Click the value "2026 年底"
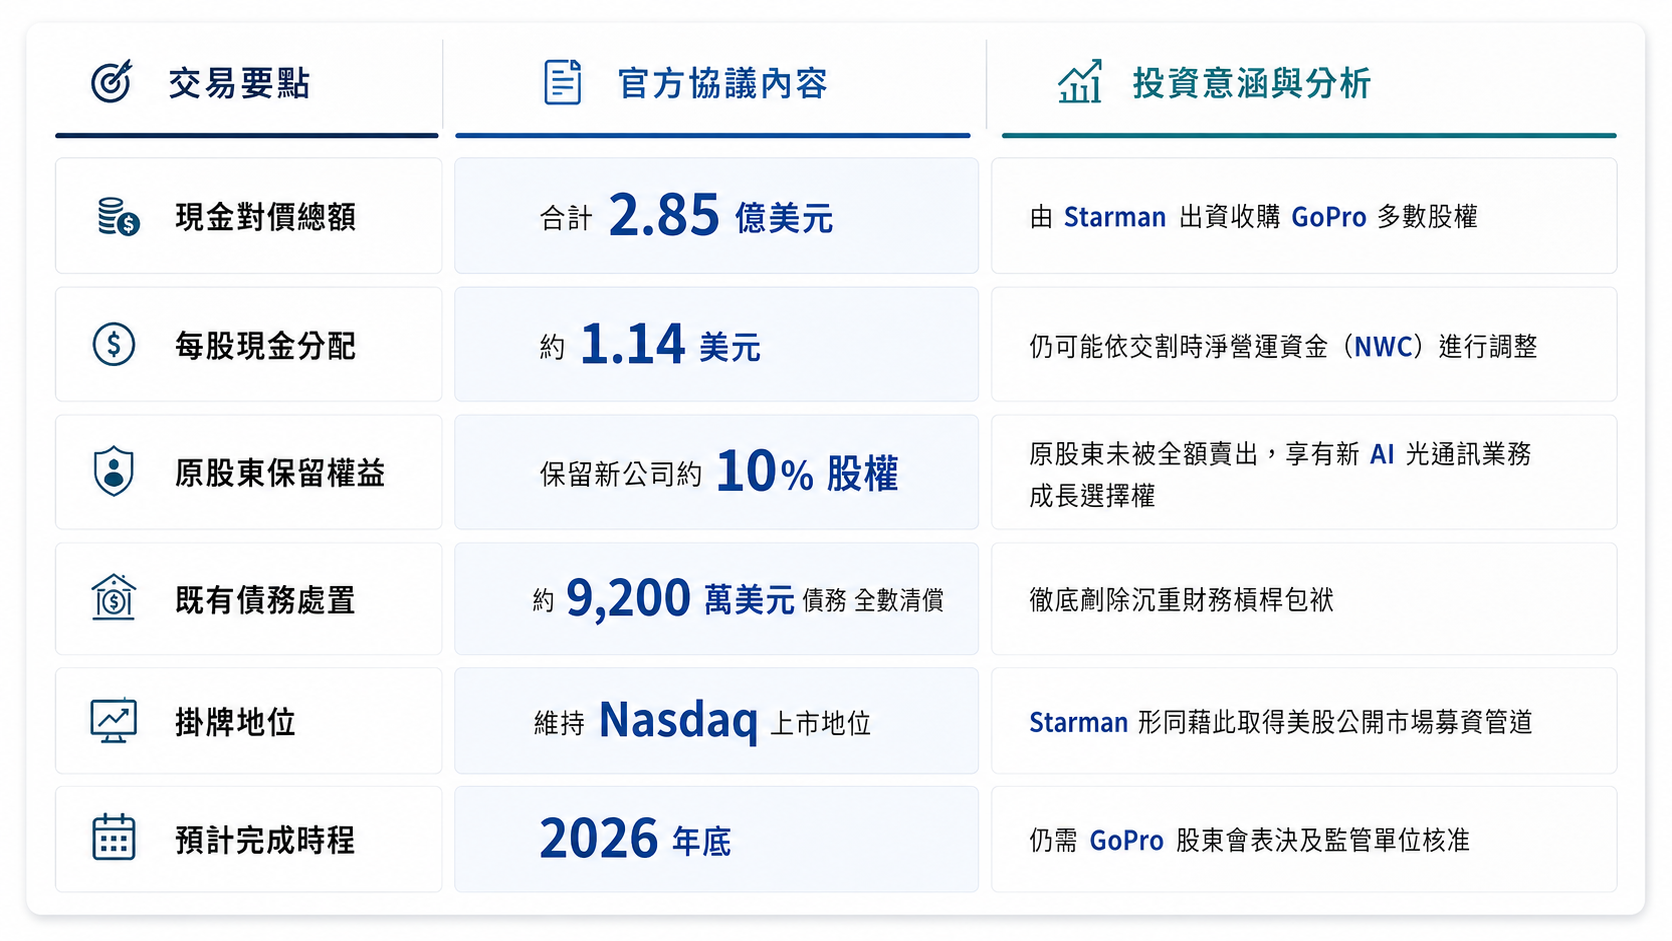The image size is (1672, 941). (x=636, y=839)
